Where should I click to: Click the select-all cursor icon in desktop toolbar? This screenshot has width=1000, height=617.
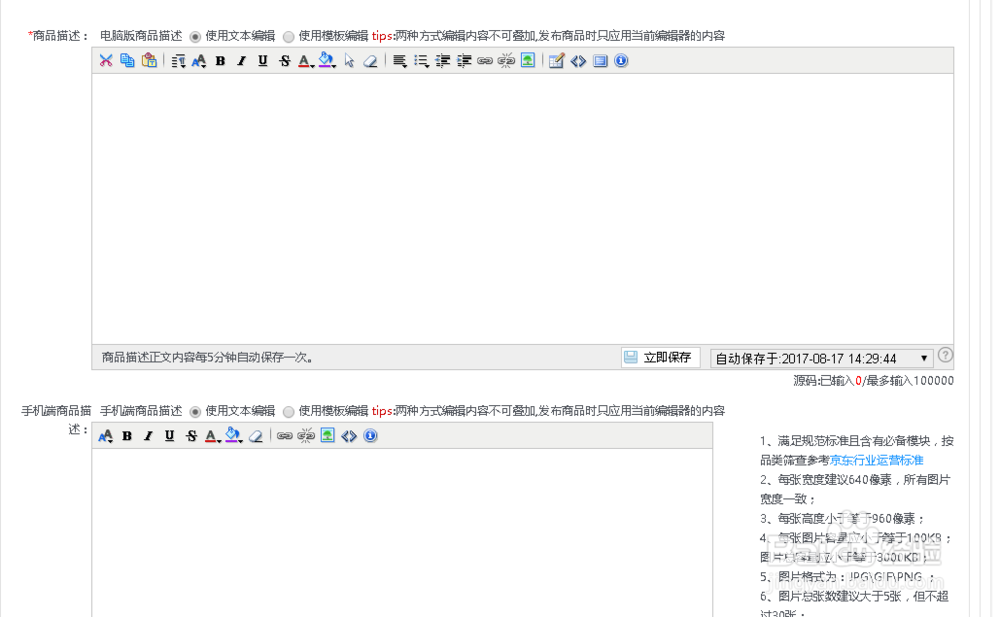tap(349, 61)
